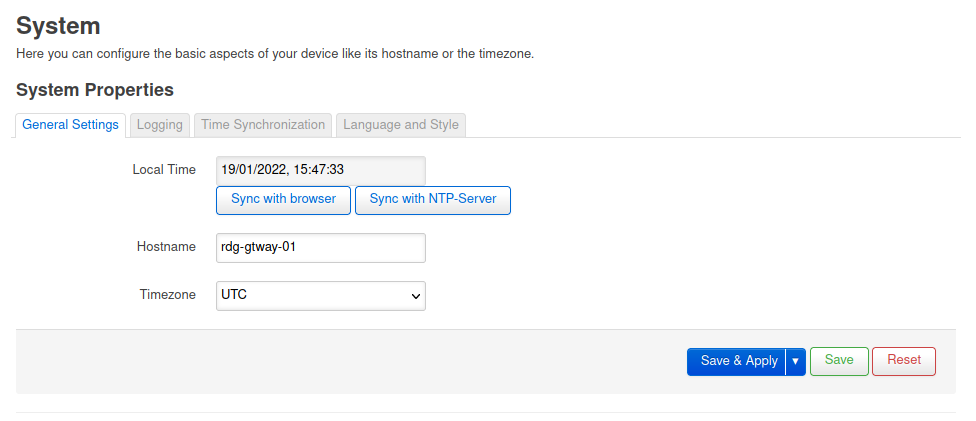The width and height of the screenshot is (976, 421).
Task: Click the device configuration description text
Action: click(x=275, y=54)
